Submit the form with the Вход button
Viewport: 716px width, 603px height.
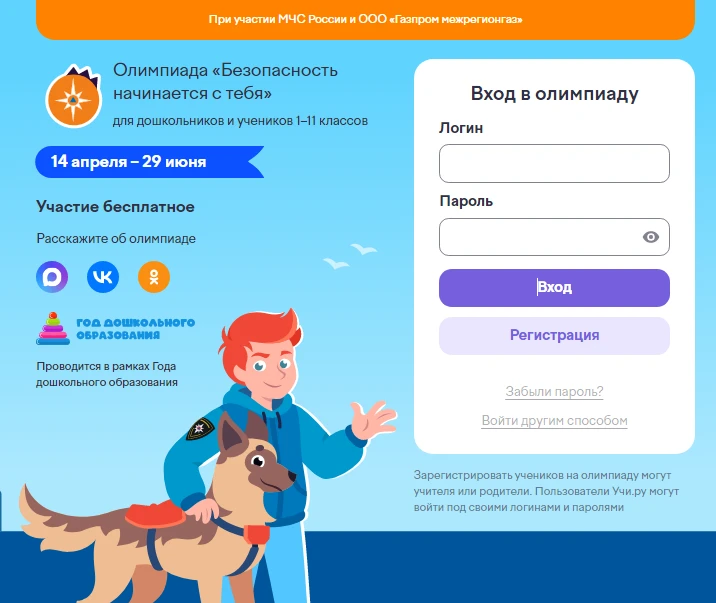tap(554, 288)
